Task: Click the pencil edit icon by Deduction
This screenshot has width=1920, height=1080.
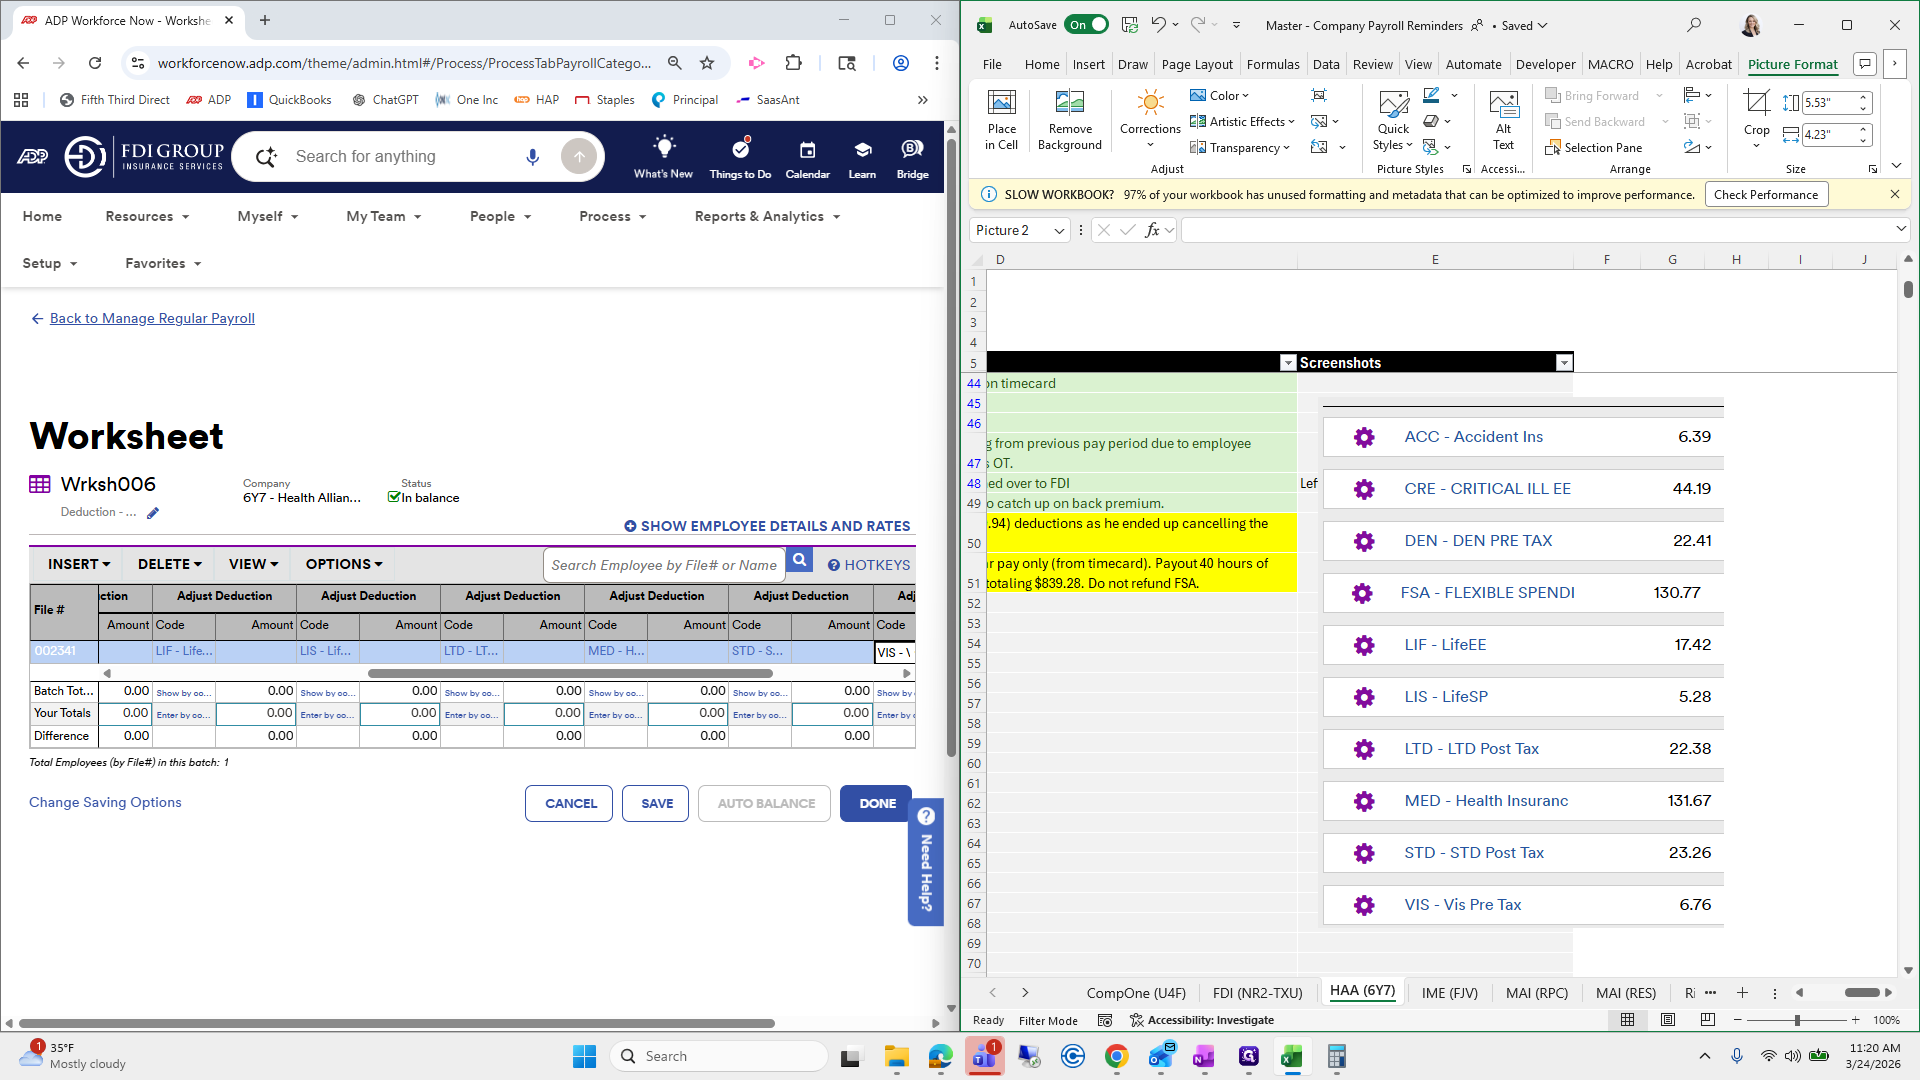Action: point(153,513)
